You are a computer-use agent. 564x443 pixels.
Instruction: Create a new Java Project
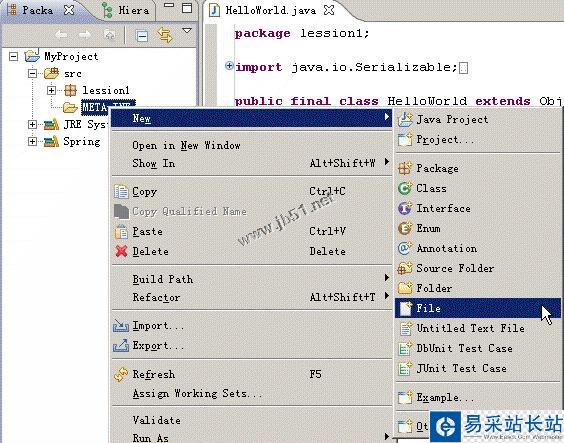click(478, 119)
